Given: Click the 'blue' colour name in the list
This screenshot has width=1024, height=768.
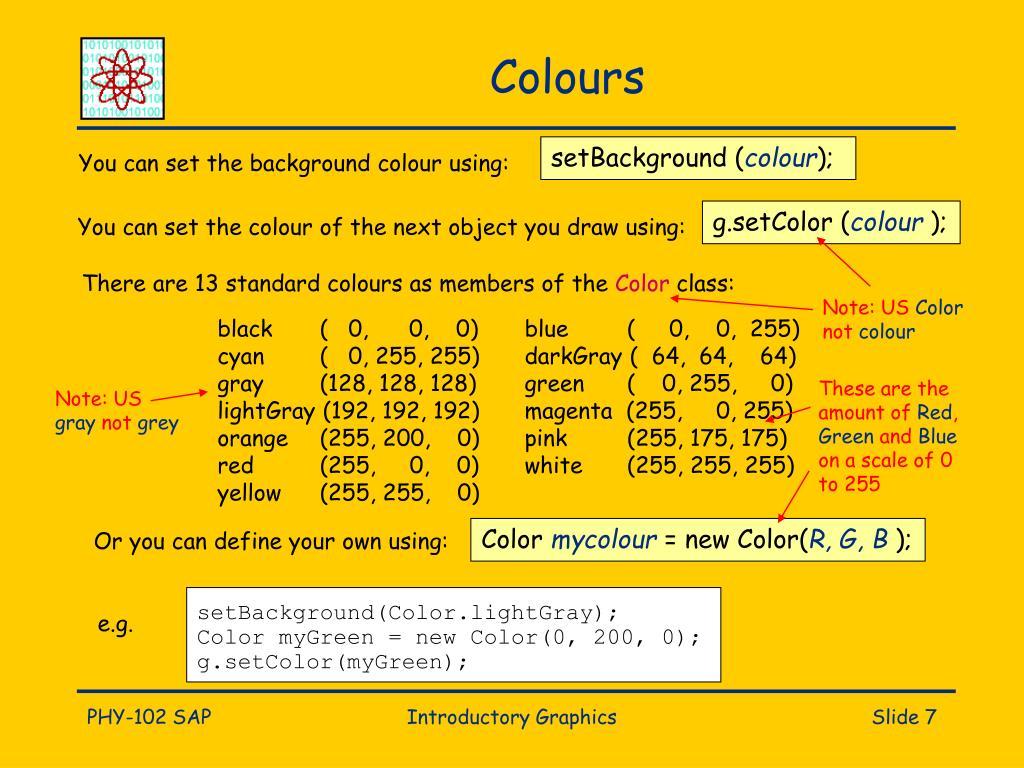Looking at the screenshot, I should point(546,328).
